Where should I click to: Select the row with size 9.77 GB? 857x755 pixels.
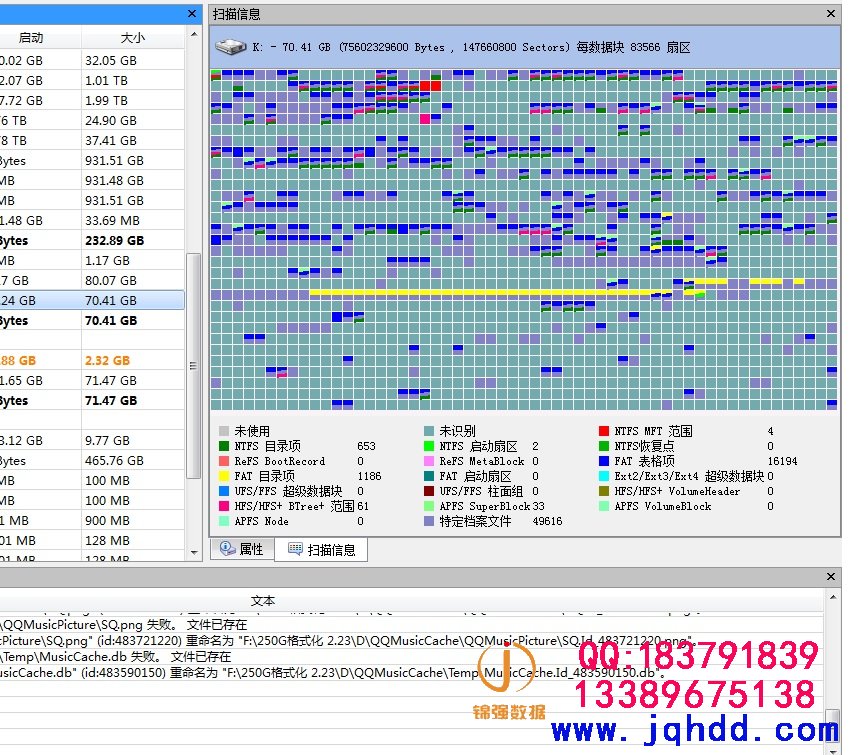click(x=92, y=441)
